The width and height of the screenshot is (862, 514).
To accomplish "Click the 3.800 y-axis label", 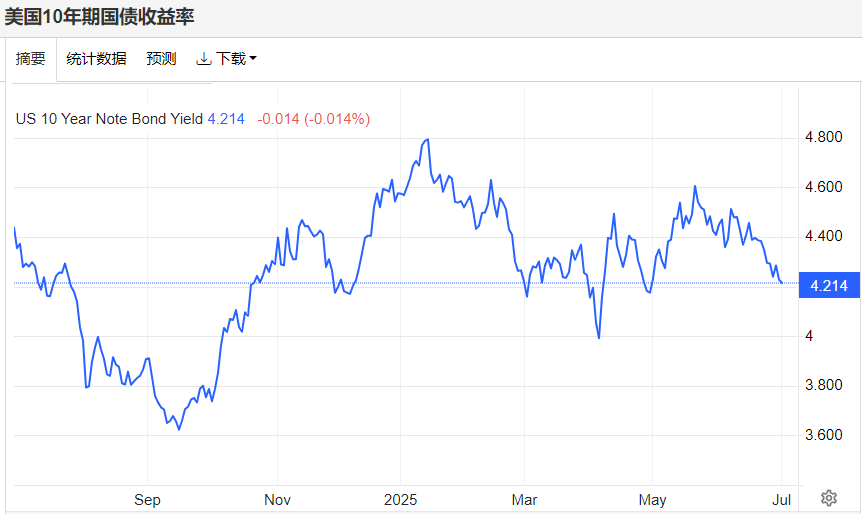I will pos(824,385).
